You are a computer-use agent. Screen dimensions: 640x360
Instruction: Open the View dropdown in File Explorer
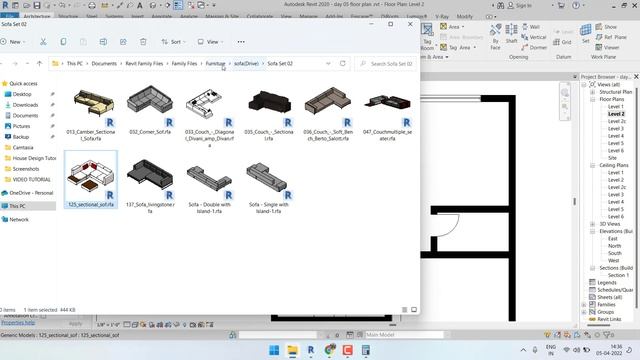tap(211, 42)
